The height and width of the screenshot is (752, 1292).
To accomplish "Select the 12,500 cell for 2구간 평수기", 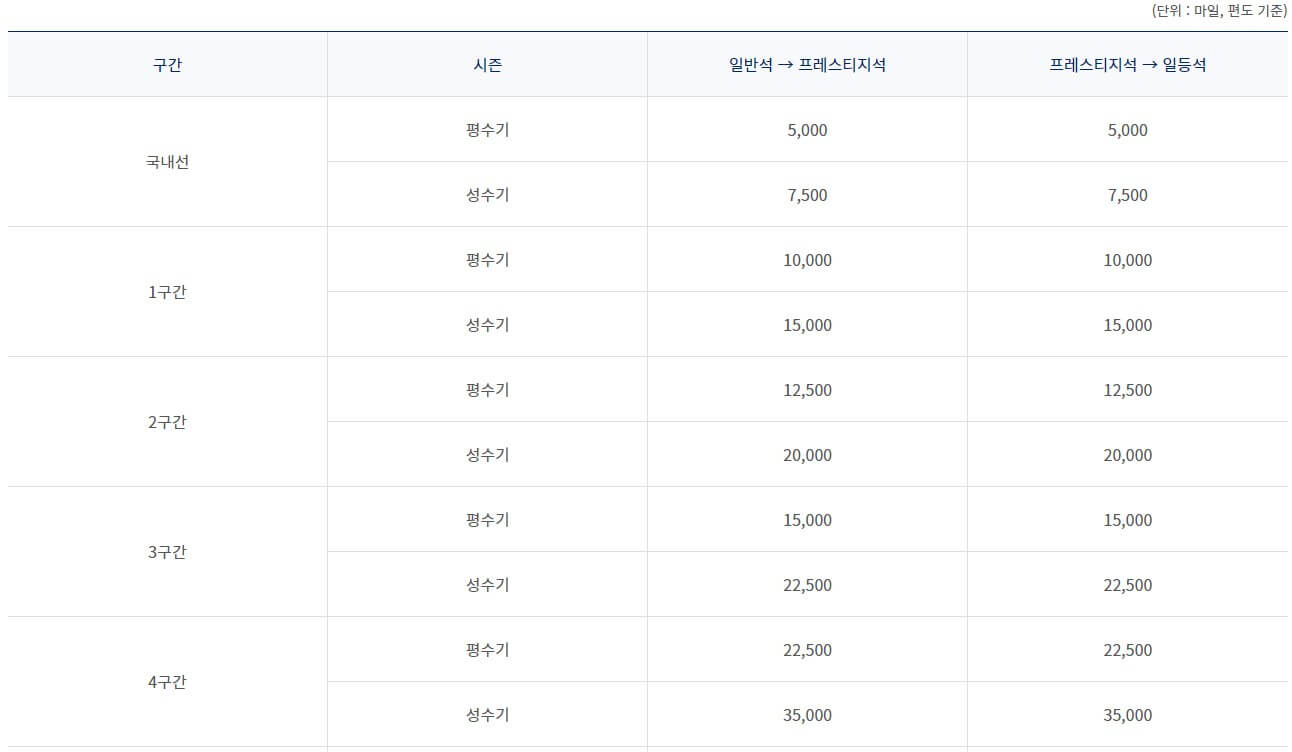I will [806, 389].
